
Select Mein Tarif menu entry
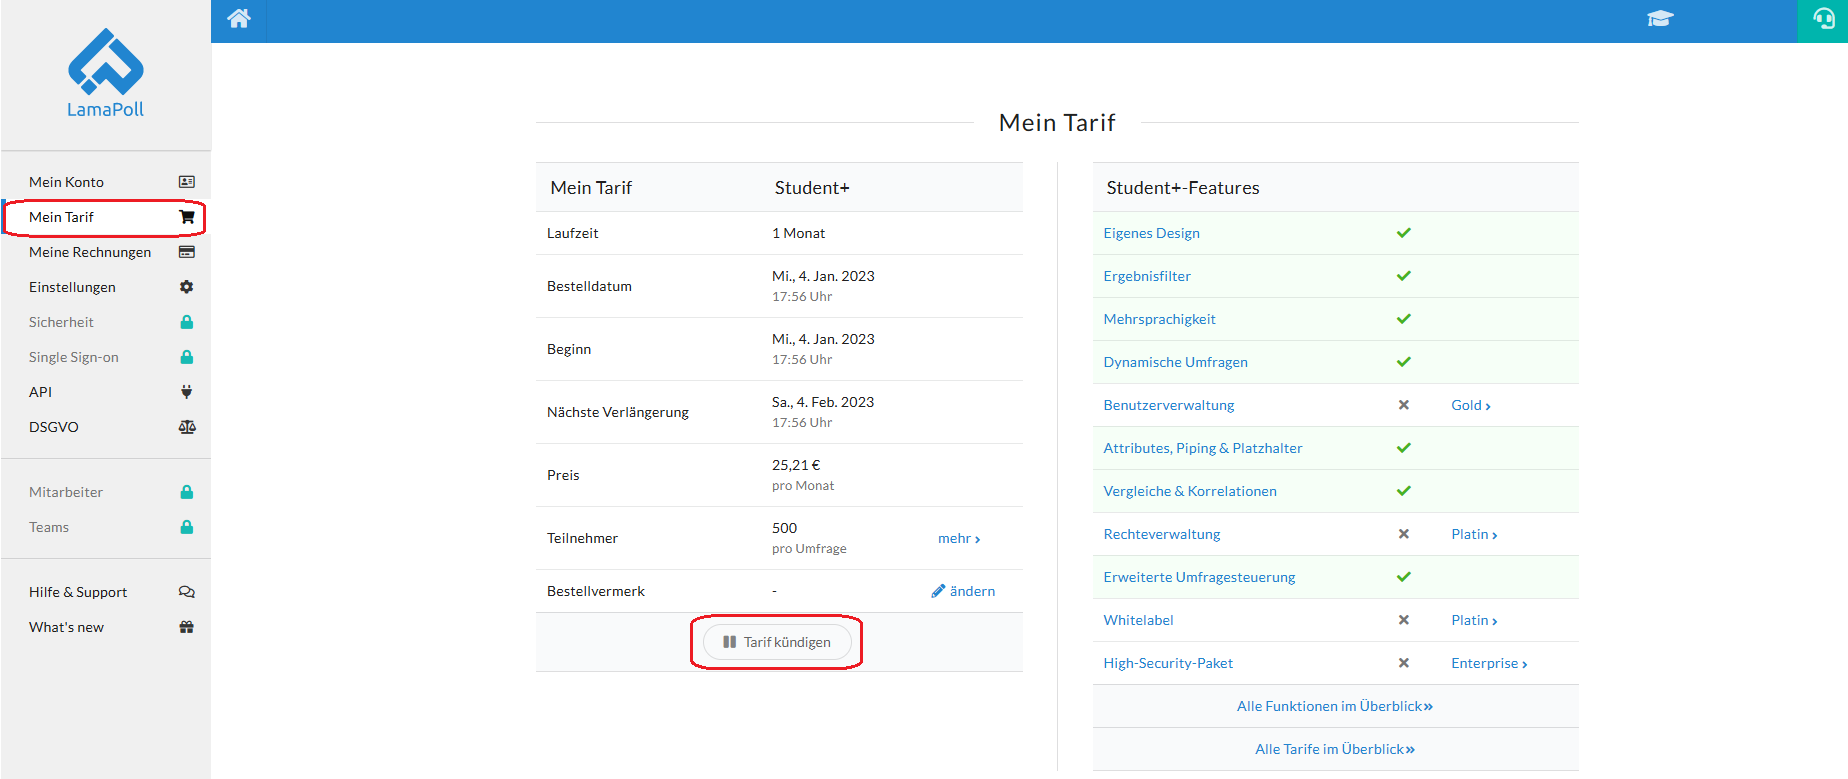[x=106, y=217]
